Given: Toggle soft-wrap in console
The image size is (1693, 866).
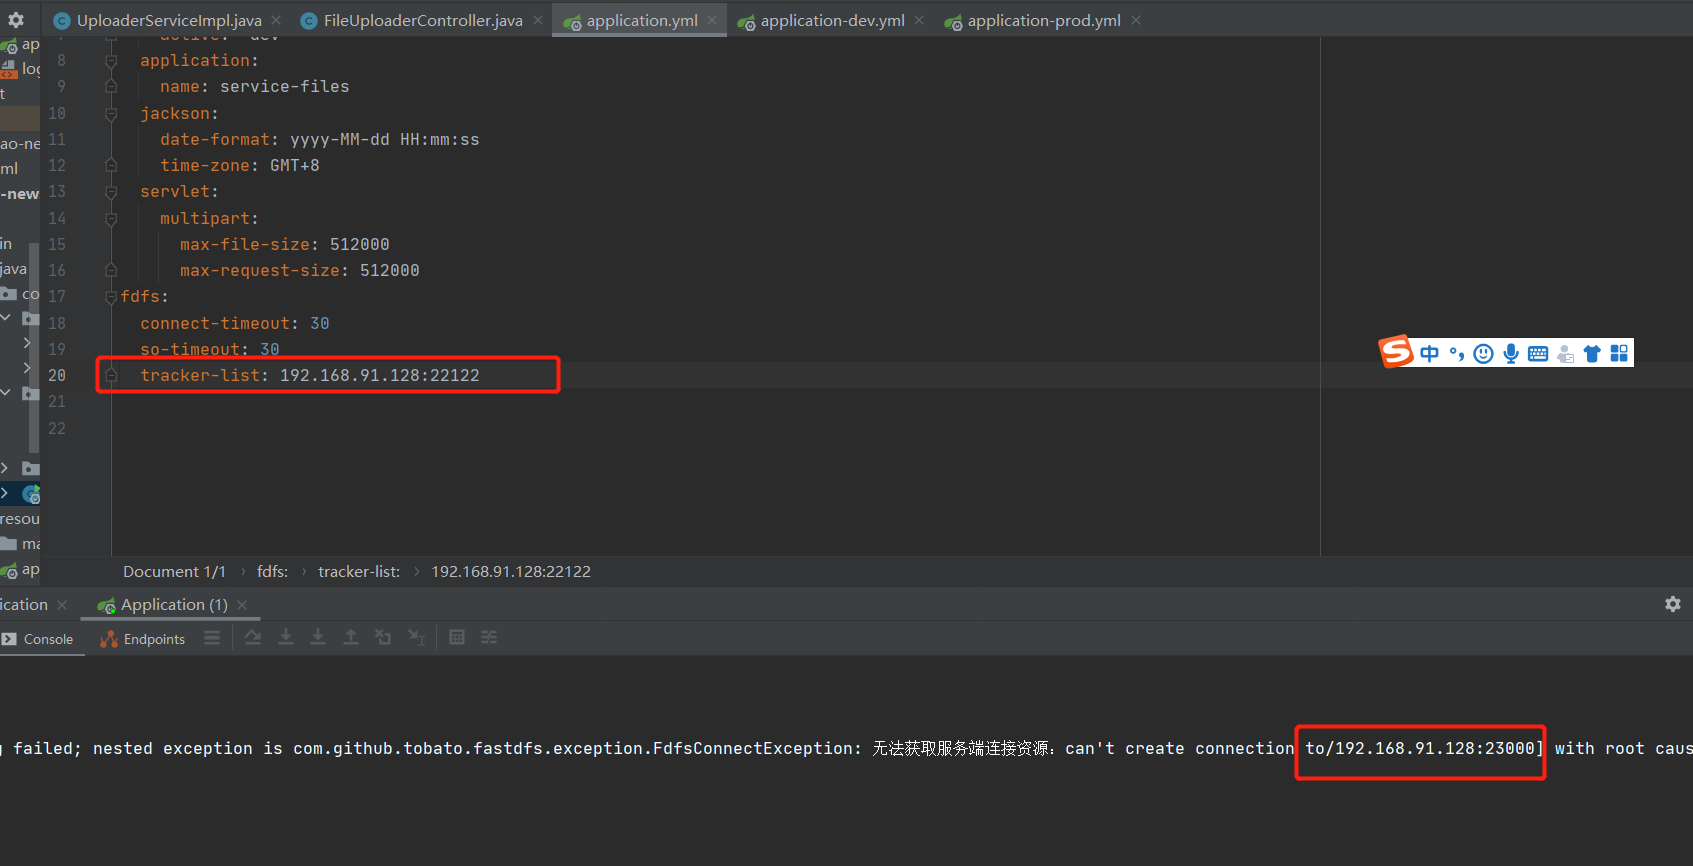Looking at the screenshot, I should click(x=253, y=638).
